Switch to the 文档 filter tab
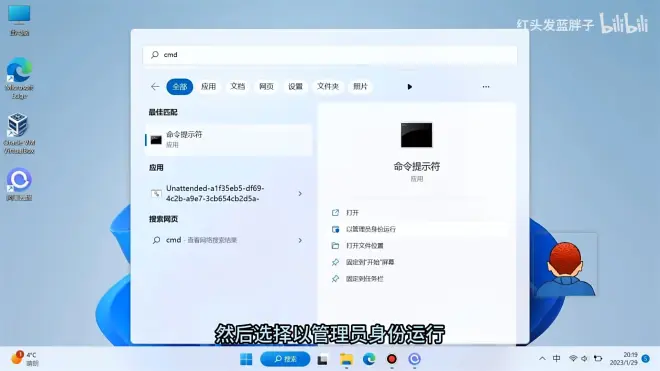660x371 pixels. [237, 87]
